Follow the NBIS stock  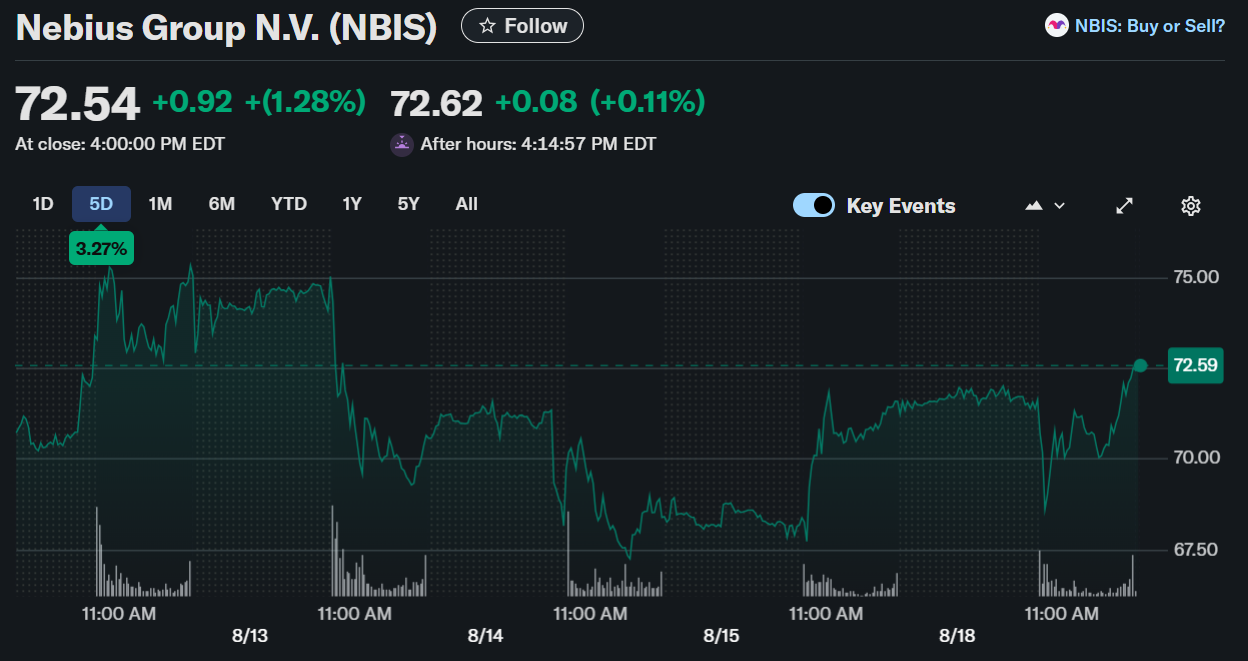point(522,26)
